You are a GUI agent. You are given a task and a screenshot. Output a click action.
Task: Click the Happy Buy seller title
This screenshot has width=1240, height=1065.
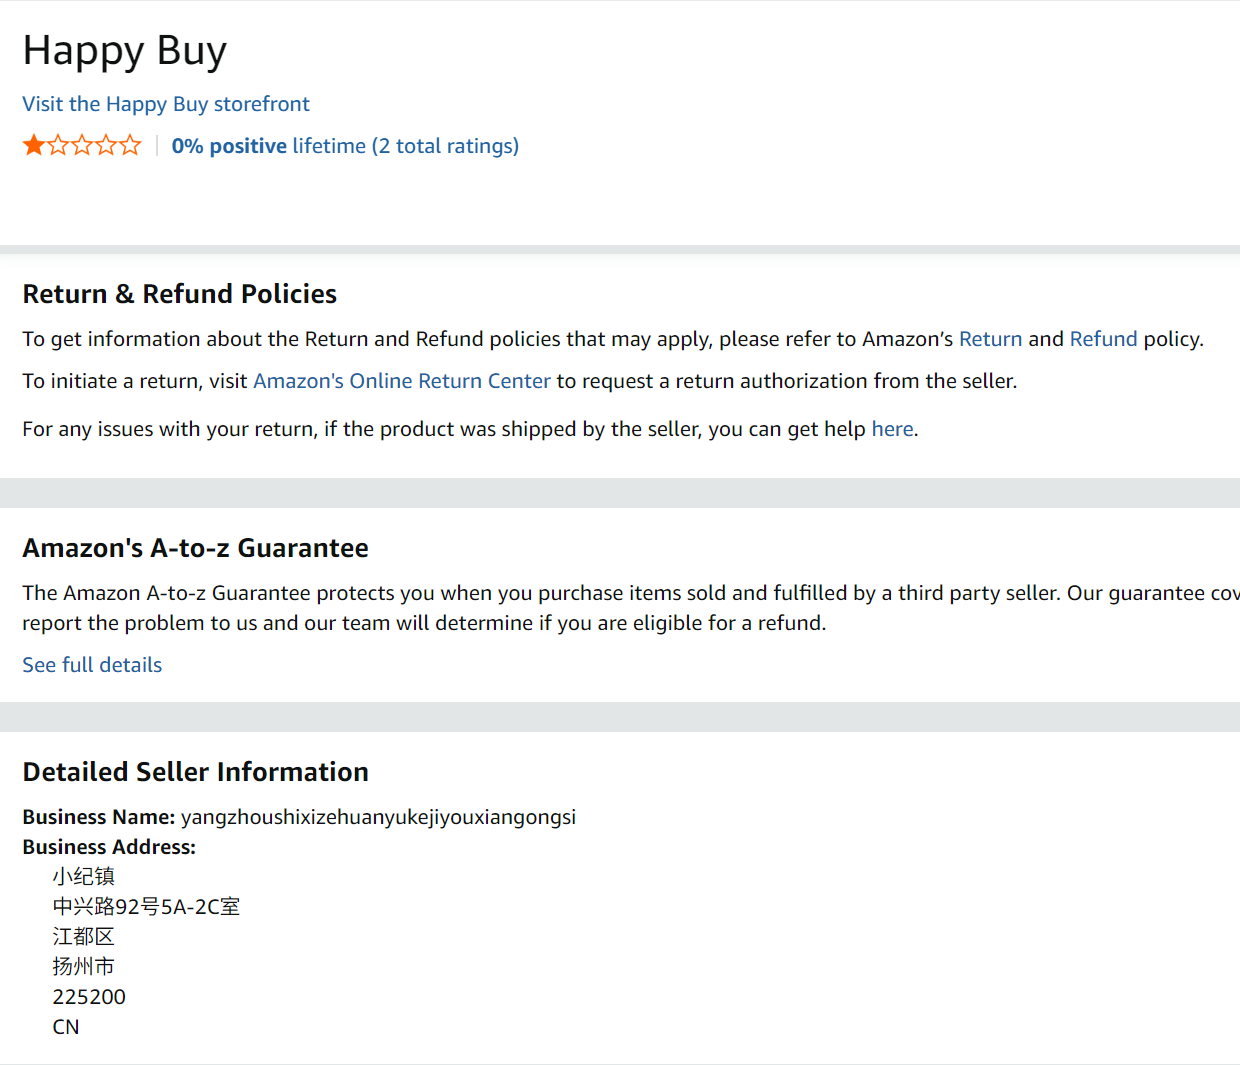(x=125, y=51)
